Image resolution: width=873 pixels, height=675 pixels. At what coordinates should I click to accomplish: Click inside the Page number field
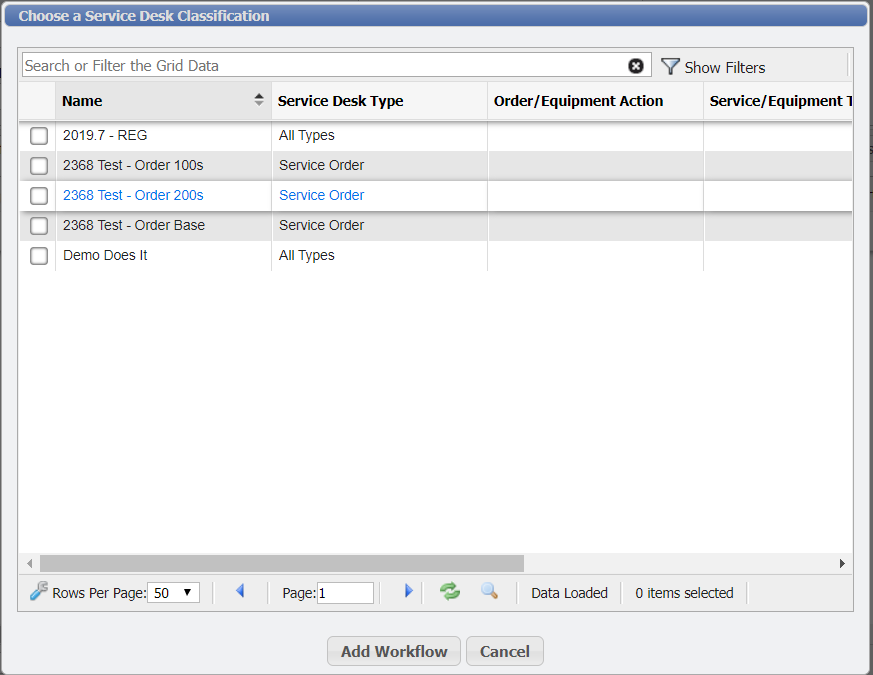(345, 592)
